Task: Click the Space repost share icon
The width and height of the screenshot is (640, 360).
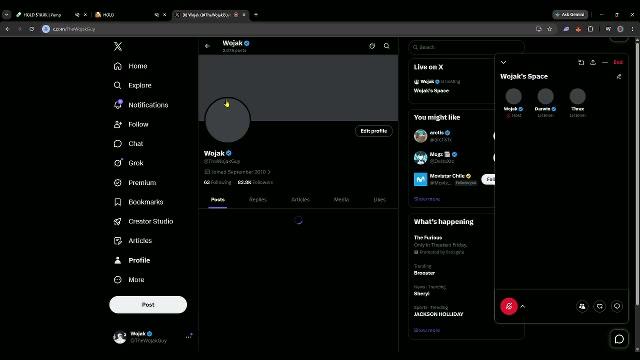Action: [600, 306]
